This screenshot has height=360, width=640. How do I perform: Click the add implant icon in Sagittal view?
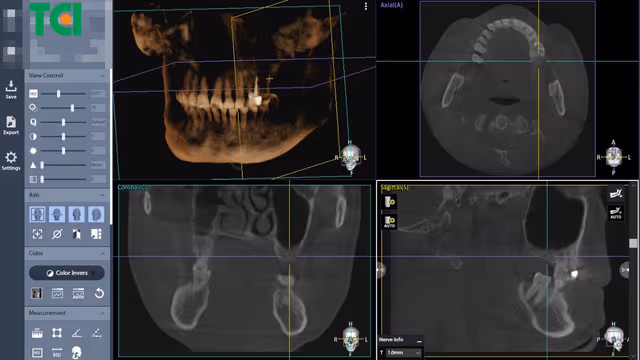pos(389,202)
